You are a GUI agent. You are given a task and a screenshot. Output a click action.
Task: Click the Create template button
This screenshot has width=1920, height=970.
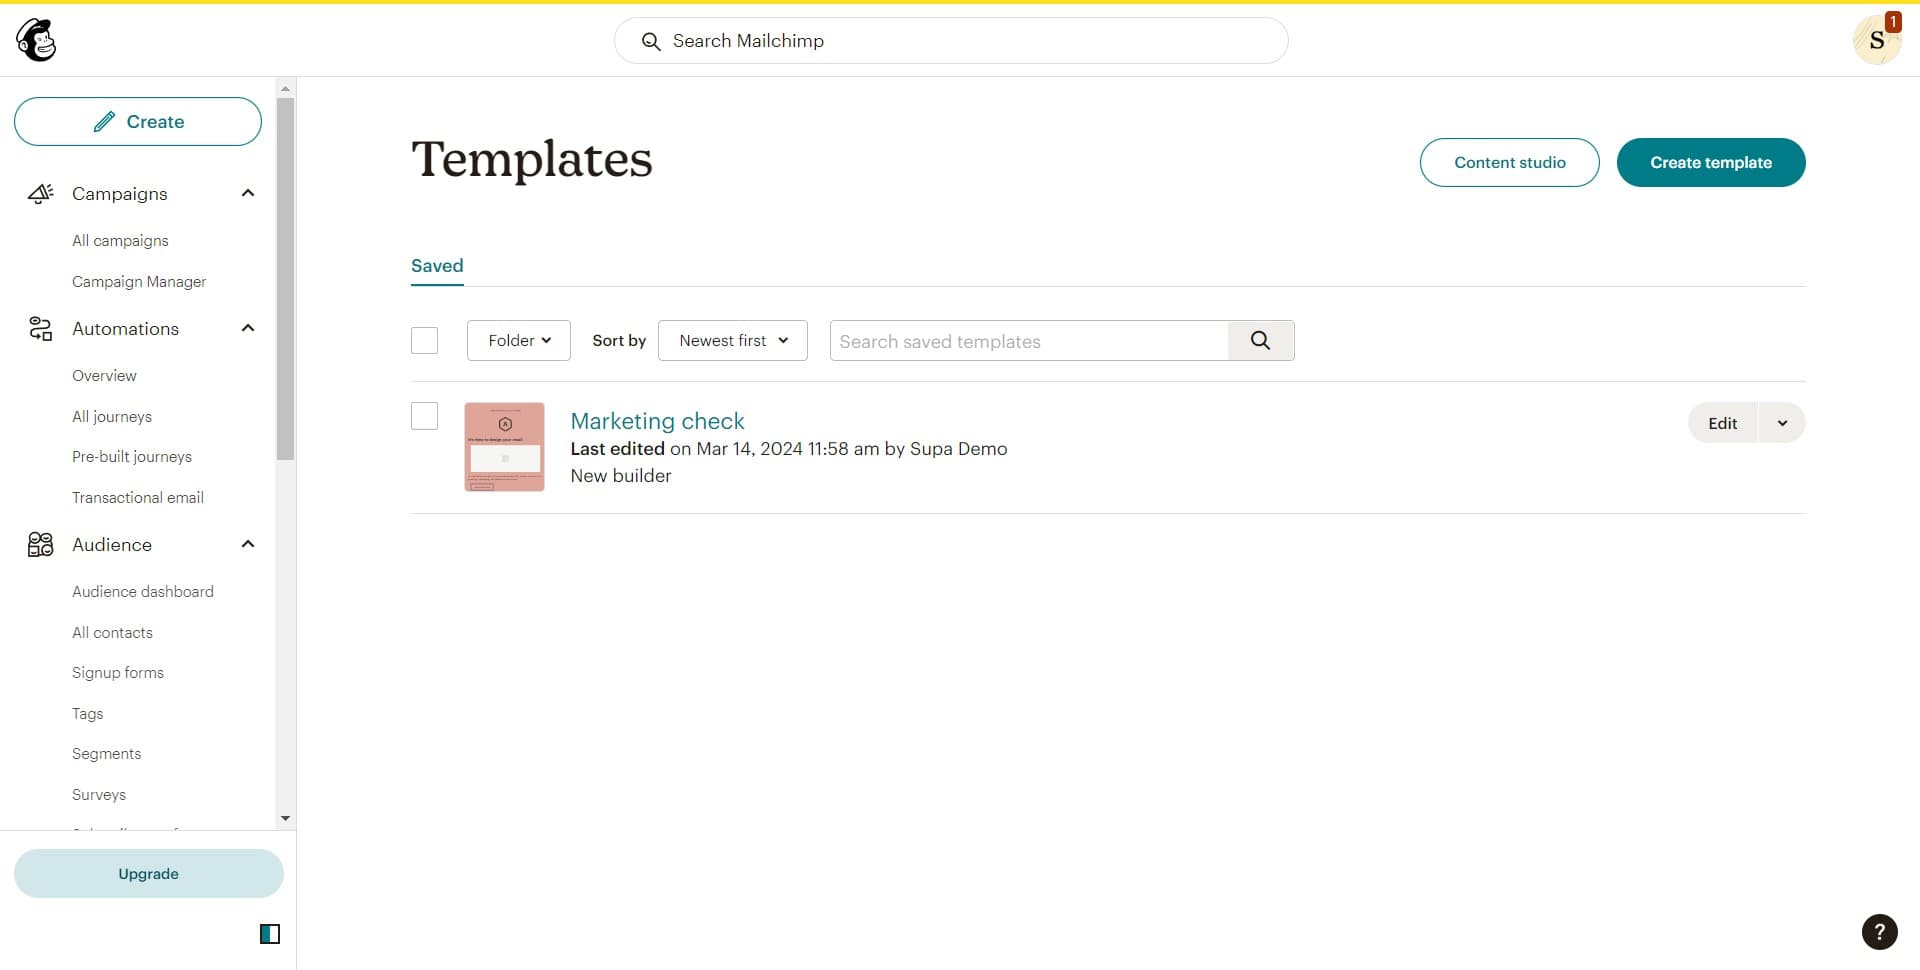pos(1710,163)
